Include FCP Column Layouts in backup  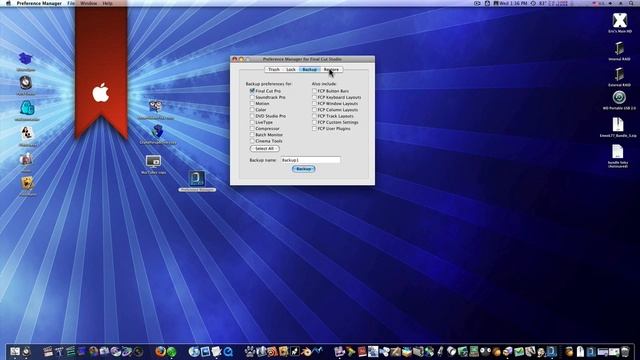314,109
